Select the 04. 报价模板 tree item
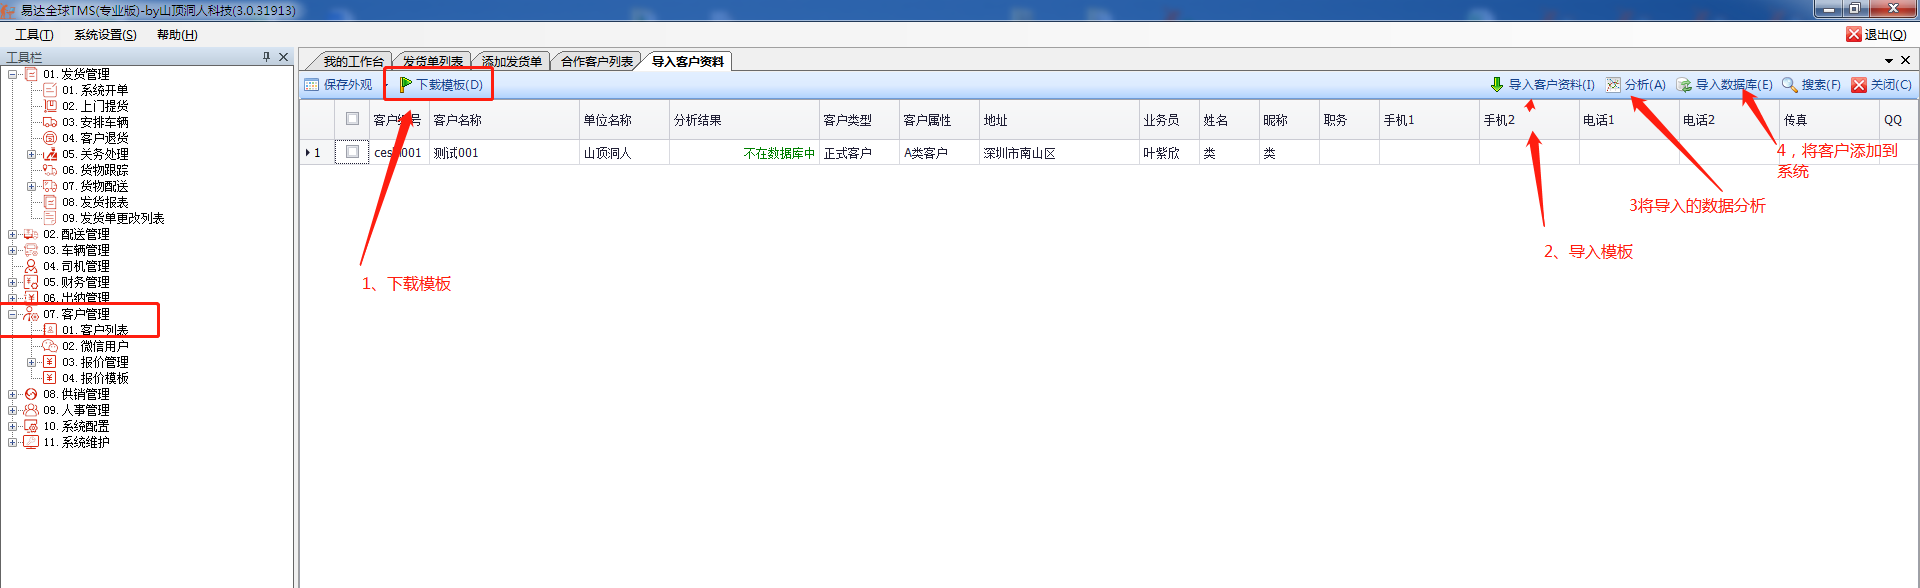Screen dimensions: 1920x588 (x=94, y=378)
